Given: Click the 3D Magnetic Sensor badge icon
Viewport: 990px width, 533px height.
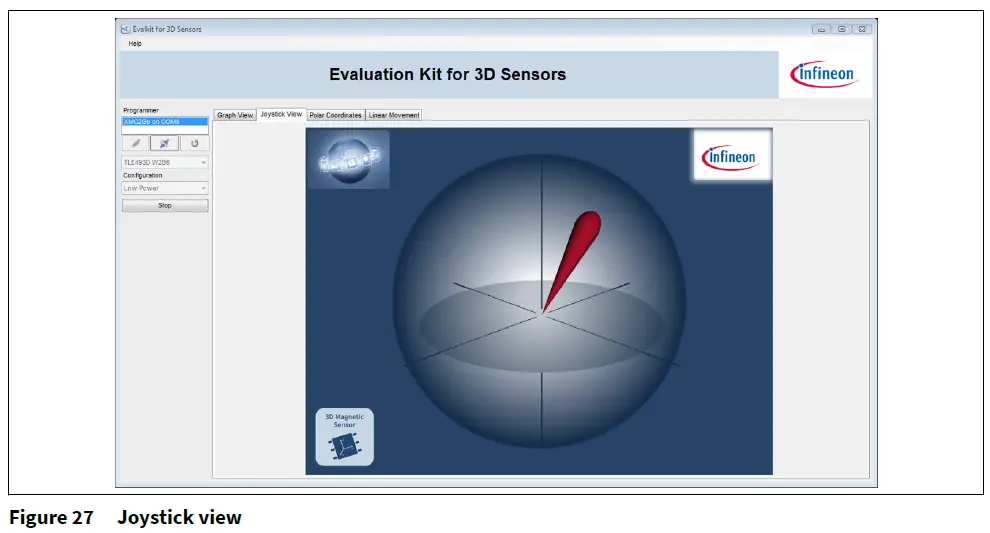Looking at the screenshot, I should [345, 437].
